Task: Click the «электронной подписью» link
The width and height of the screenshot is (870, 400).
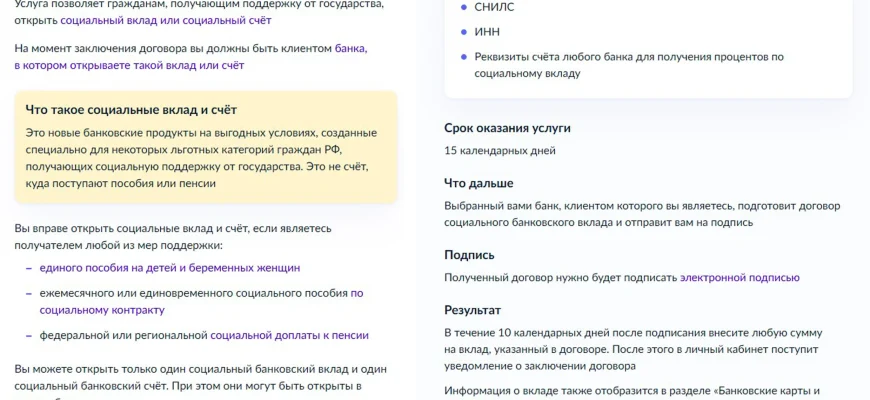Action: [x=739, y=277]
